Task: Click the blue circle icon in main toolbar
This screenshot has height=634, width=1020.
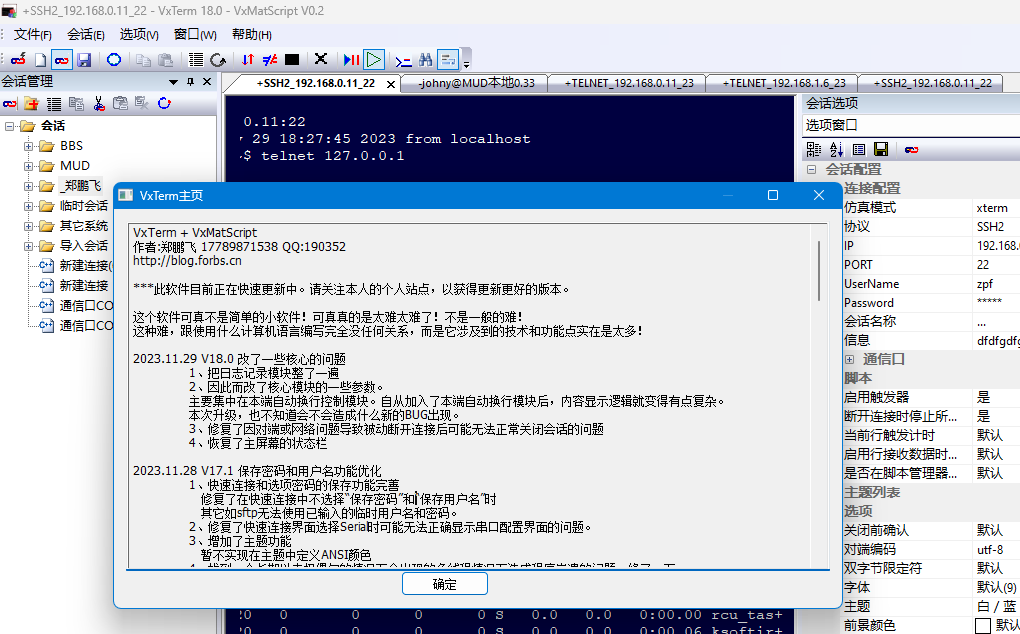Action: point(114,60)
